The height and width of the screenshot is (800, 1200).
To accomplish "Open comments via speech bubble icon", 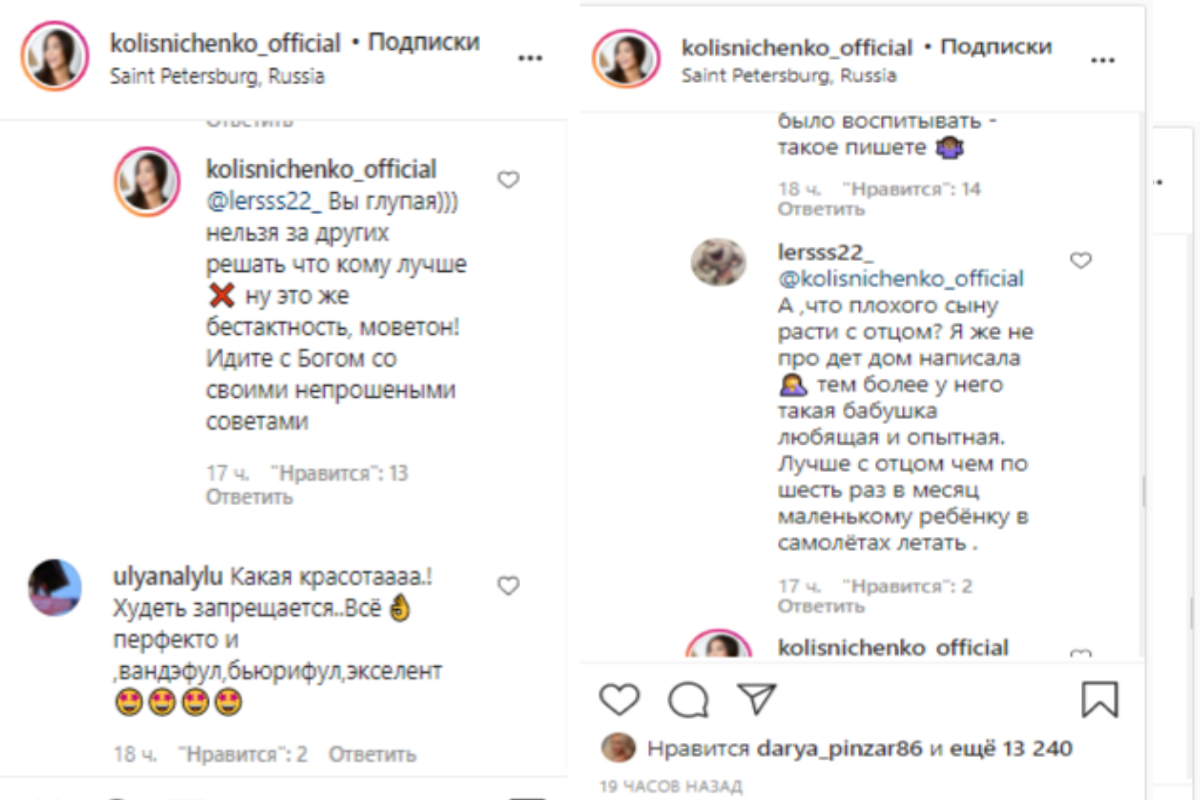I will click(x=687, y=700).
